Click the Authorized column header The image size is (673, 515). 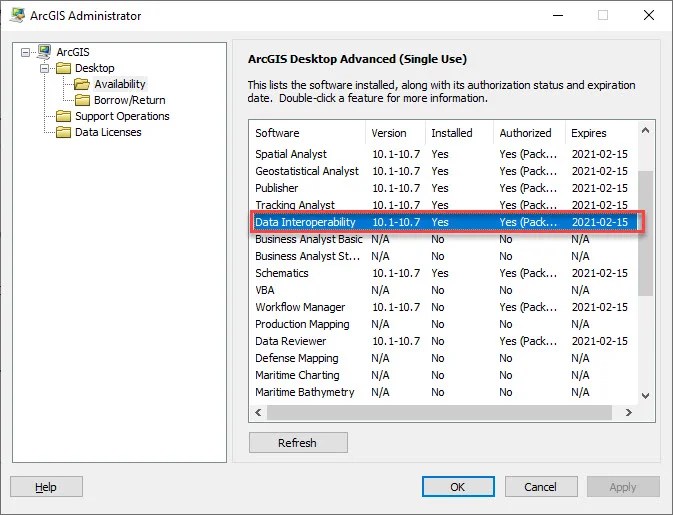point(529,133)
